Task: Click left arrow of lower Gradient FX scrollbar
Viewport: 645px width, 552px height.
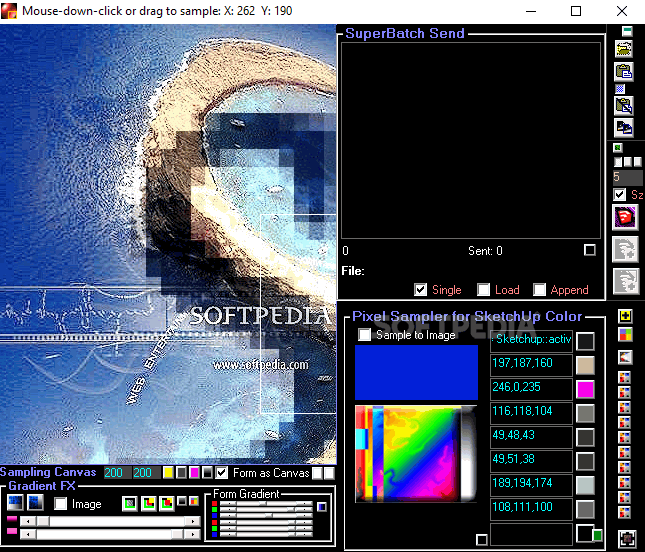Action: click(x=28, y=534)
